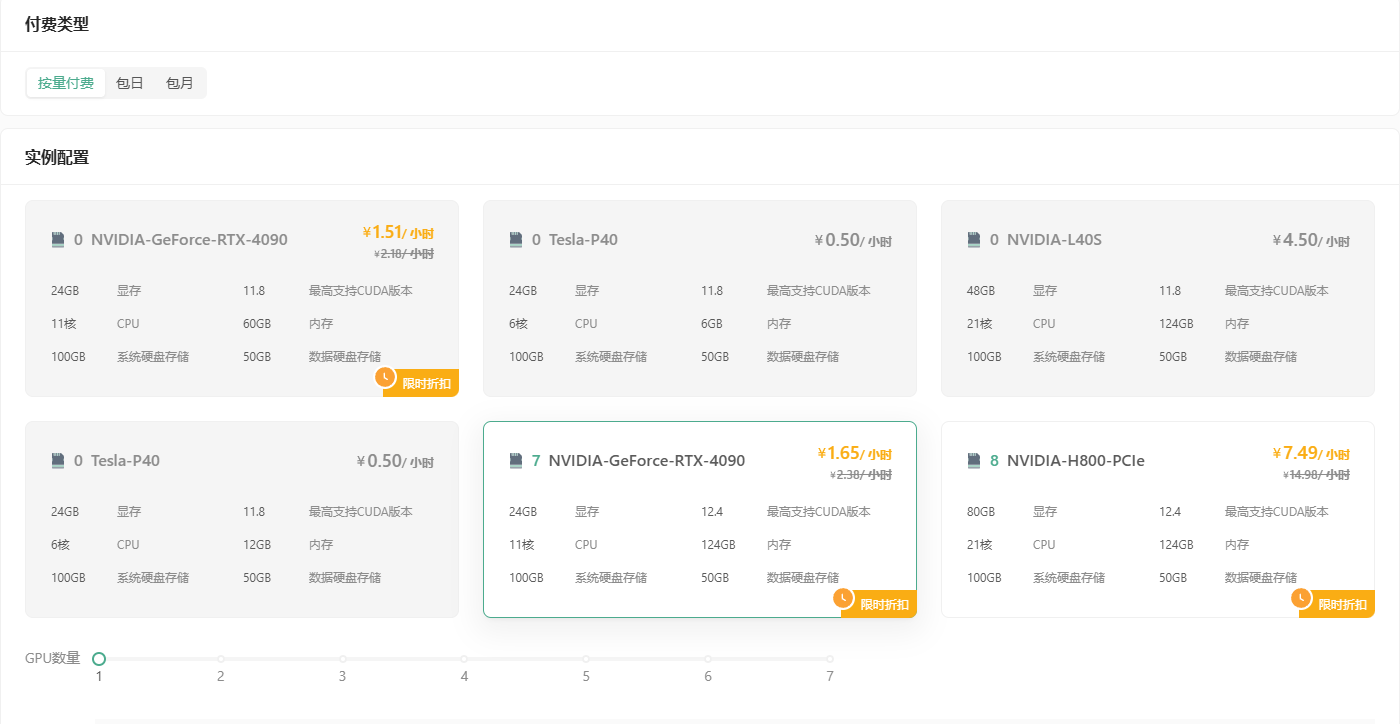Viewport: 1400px width, 724px height.
Task: Click the 实例配置 section heading
Action: (57, 157)
